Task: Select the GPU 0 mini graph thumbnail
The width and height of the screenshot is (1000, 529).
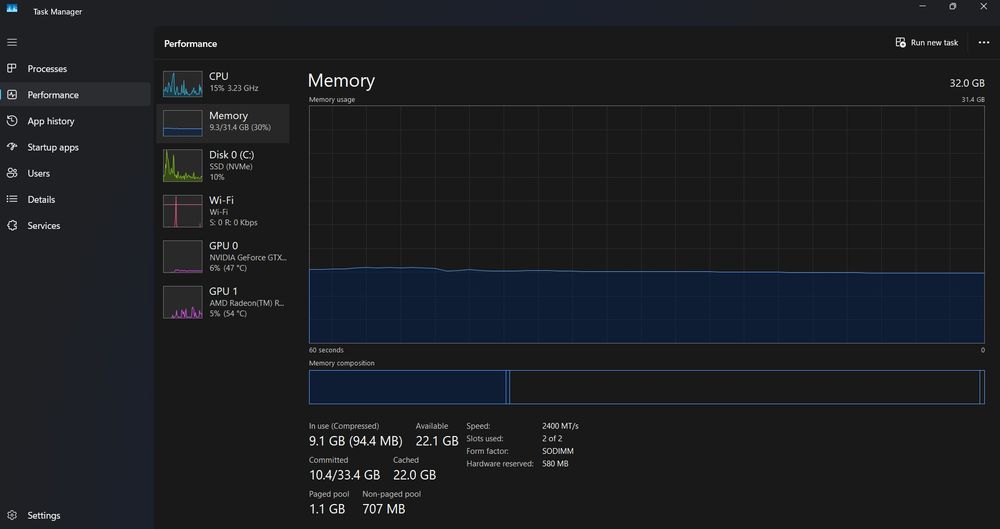Action: pos(182,257)
